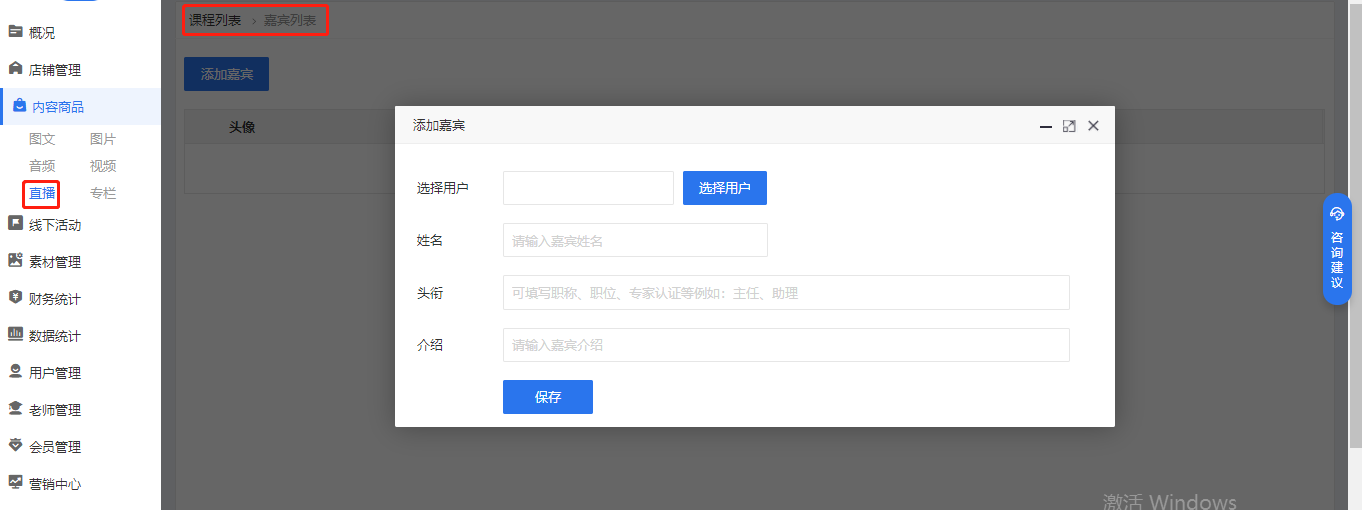
Task: Open 专栏 submenu item
Action: (103, 193)
